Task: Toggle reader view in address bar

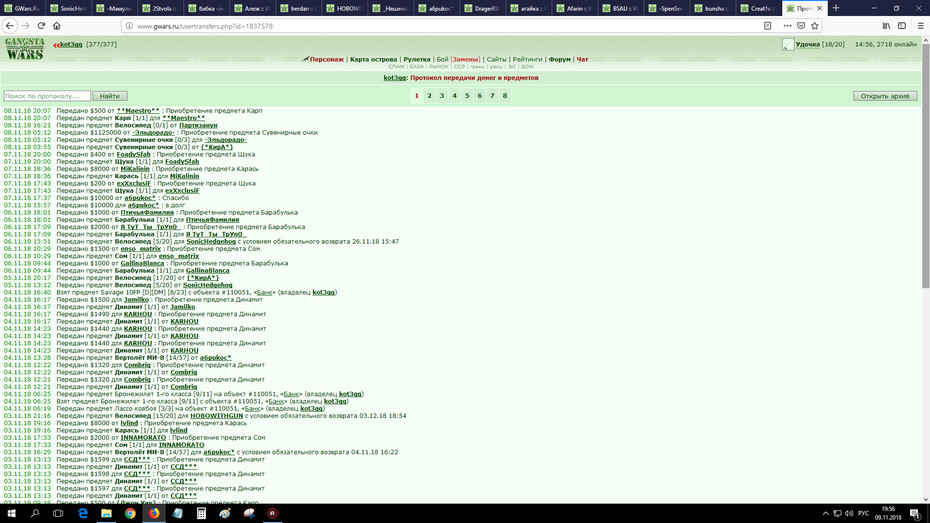Action: click(767, 26)
